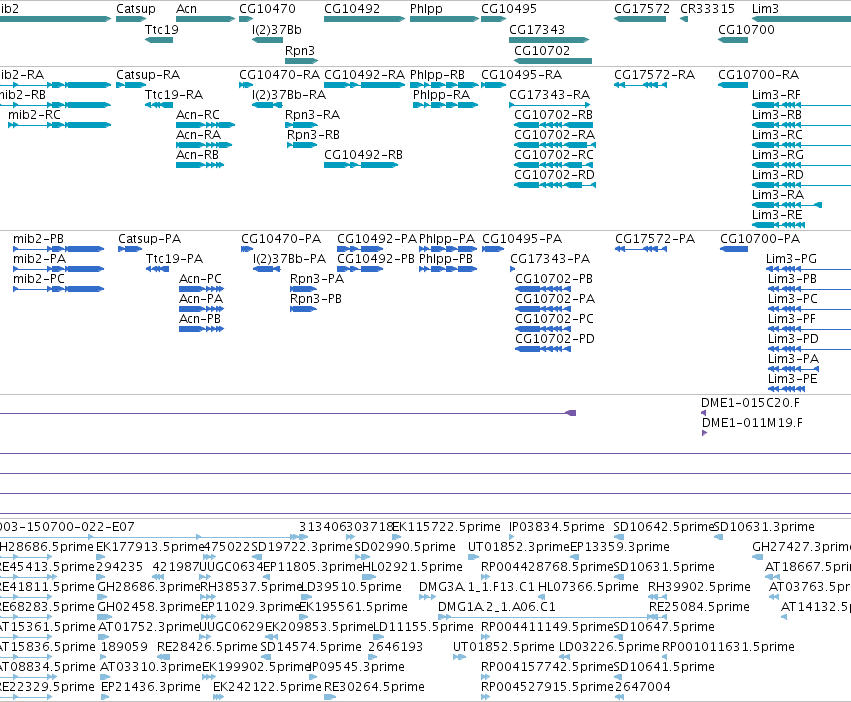Select the RE30264.5prime EST label
The height and width of the screenshot is (702, 851).
tap(374, 686)
